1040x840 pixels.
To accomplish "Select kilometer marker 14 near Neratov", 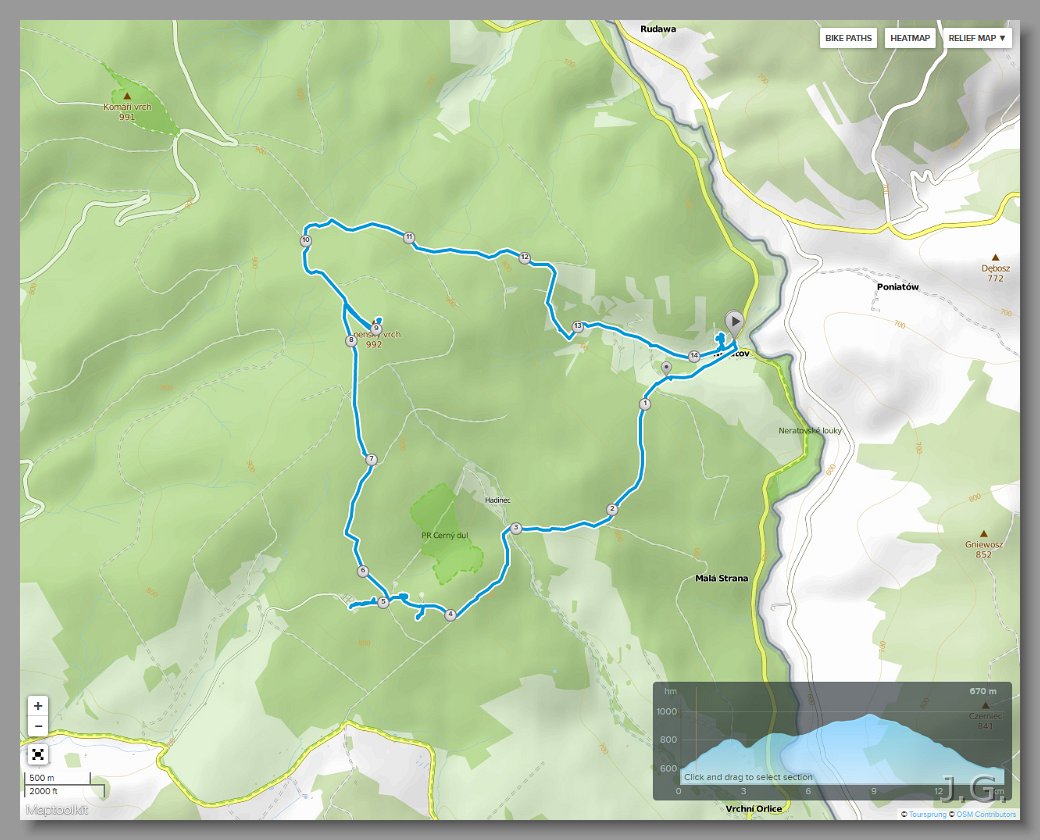I will 694,356.
